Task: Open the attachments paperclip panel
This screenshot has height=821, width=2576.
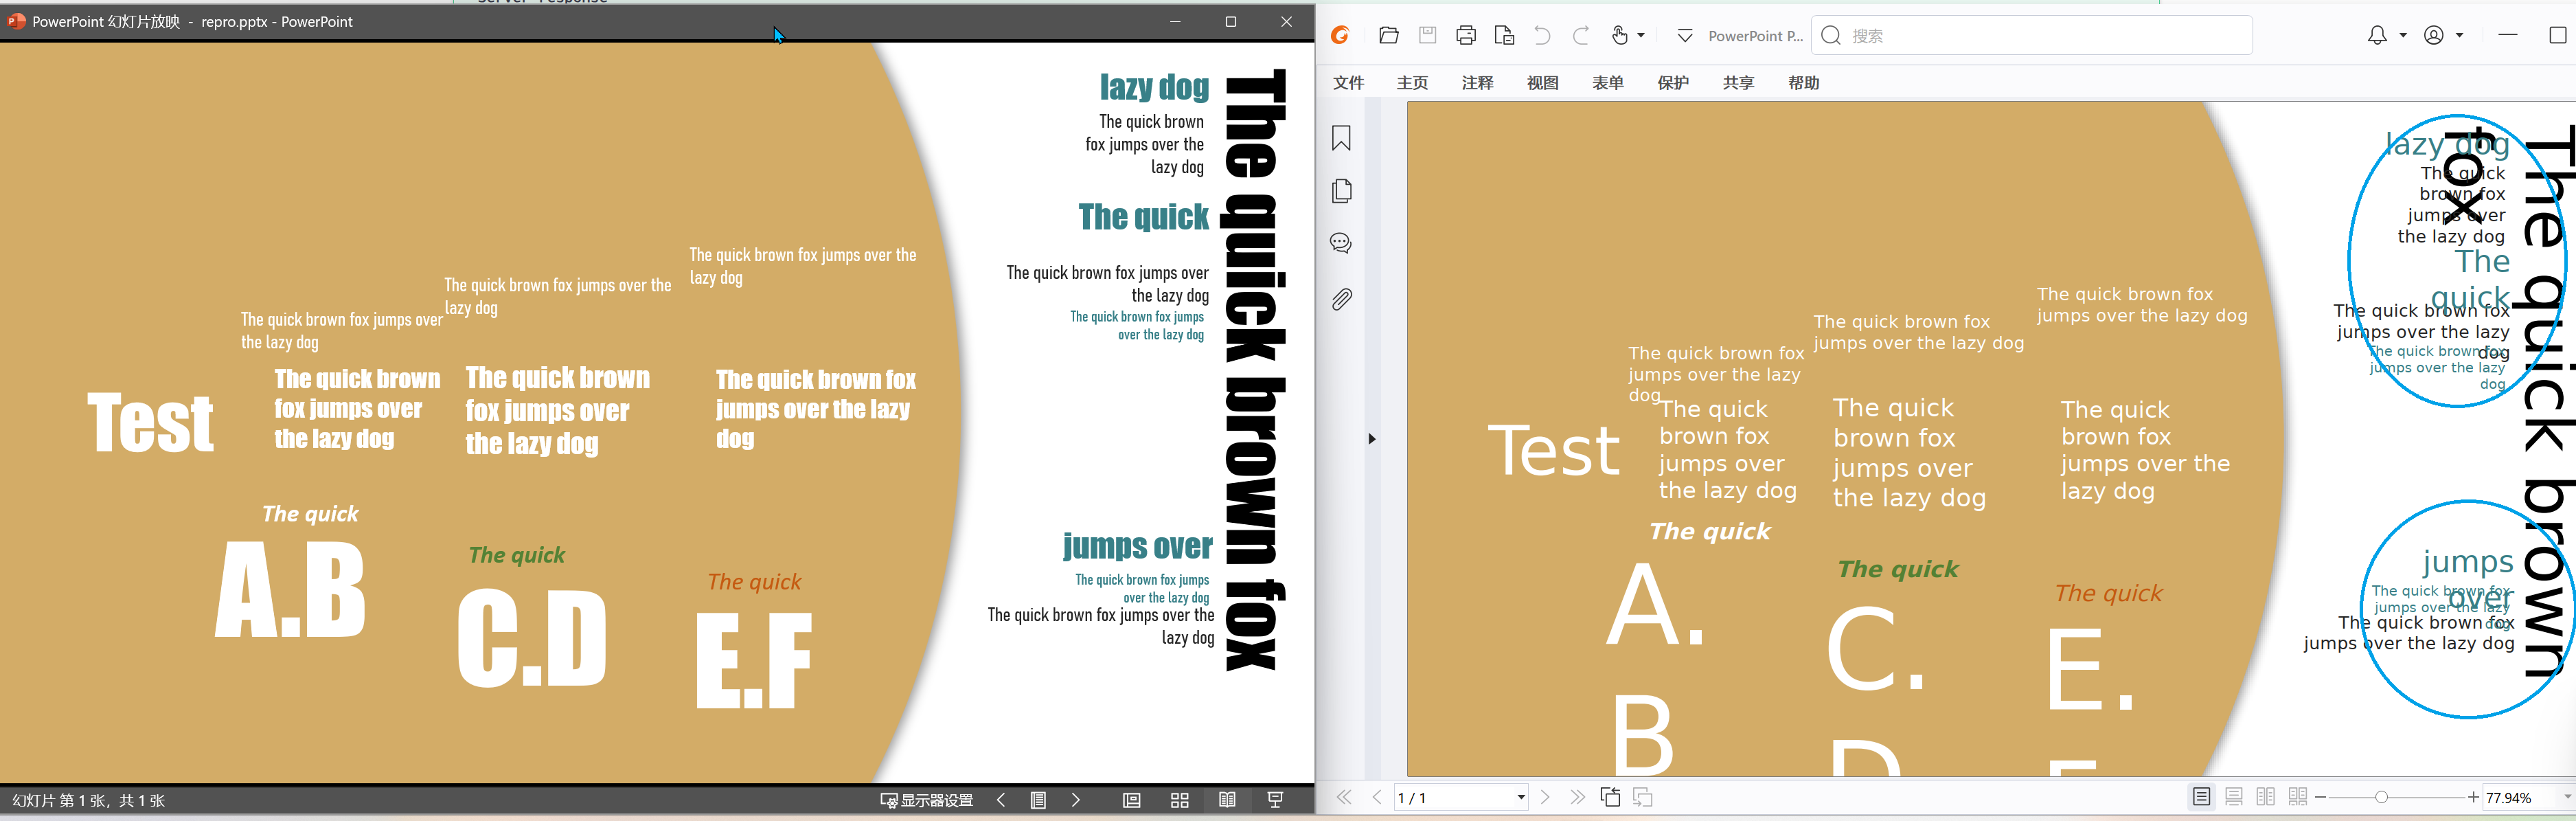Action: click(x=1341, y=299)
